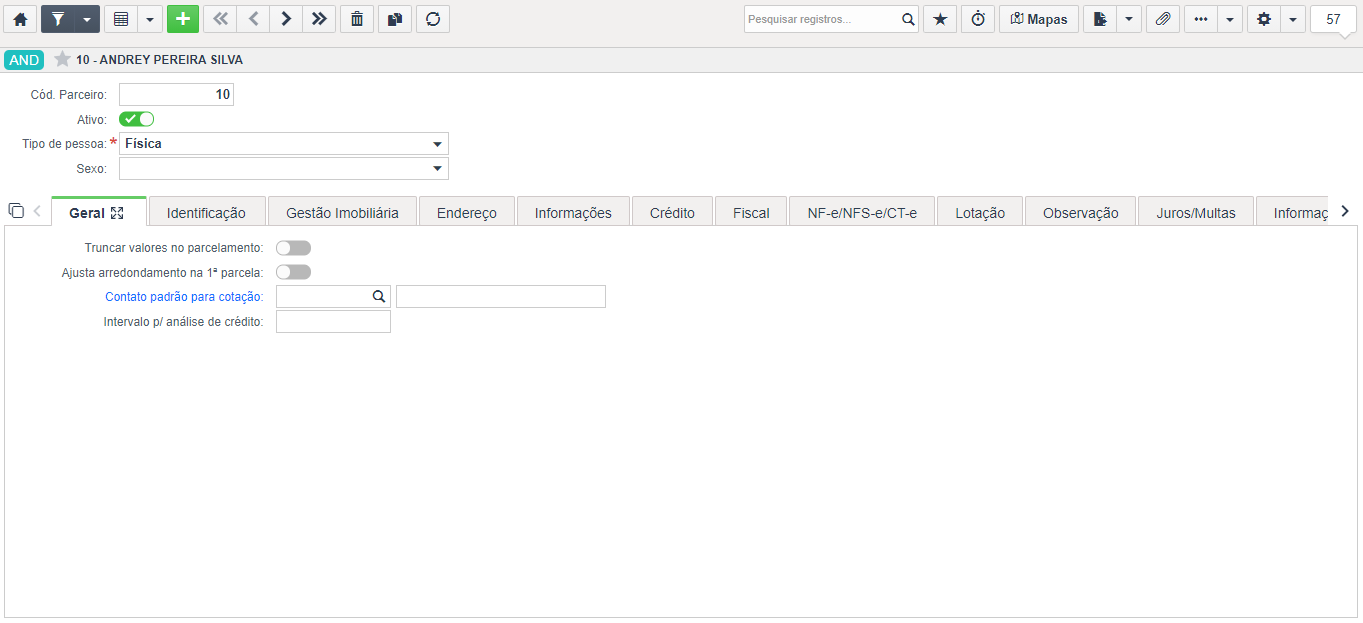
Task: Follow the Contato padrão para cotação link
Action: (184, 297)
